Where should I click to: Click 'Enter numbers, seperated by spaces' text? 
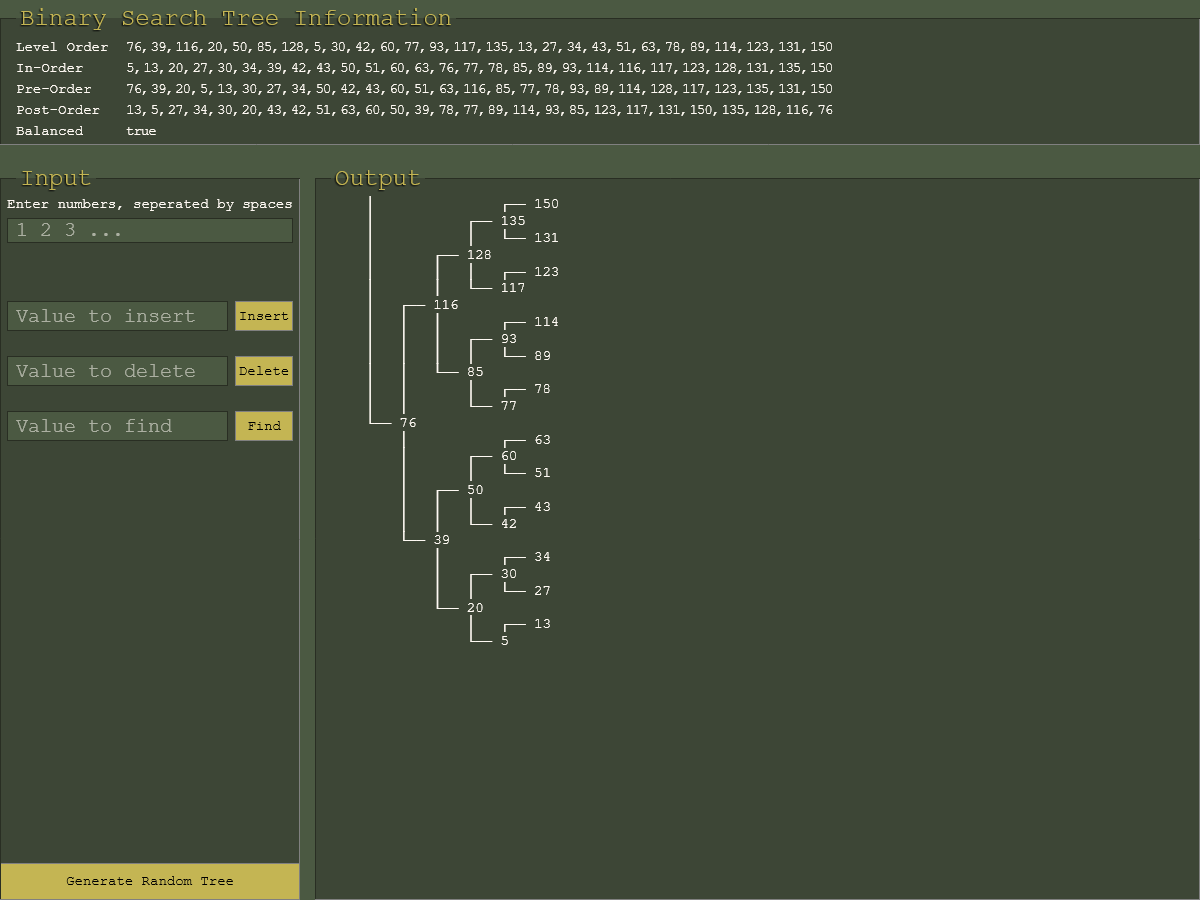(150, 204)
